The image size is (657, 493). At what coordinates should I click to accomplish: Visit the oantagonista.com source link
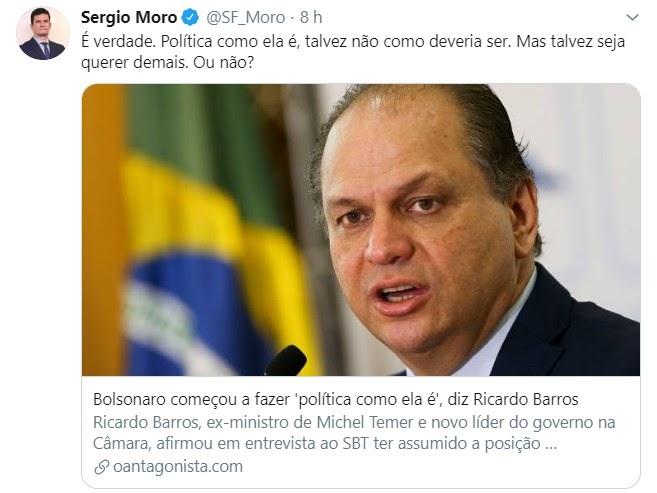178,467
